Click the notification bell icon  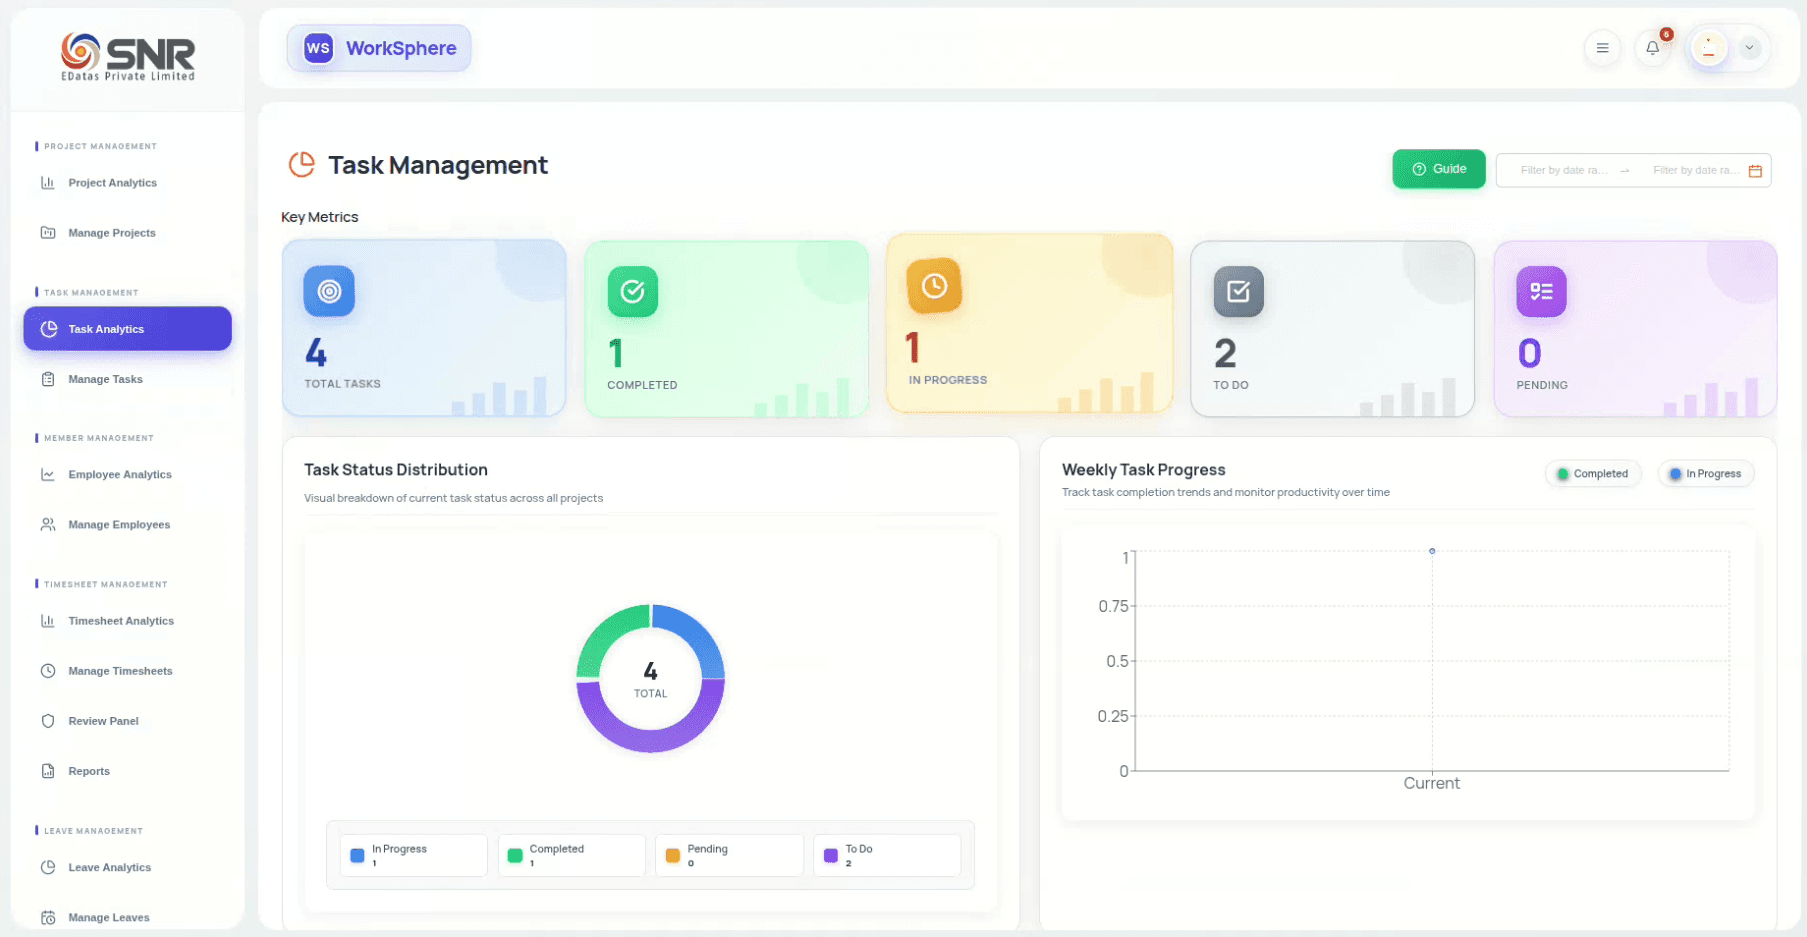1652,48
